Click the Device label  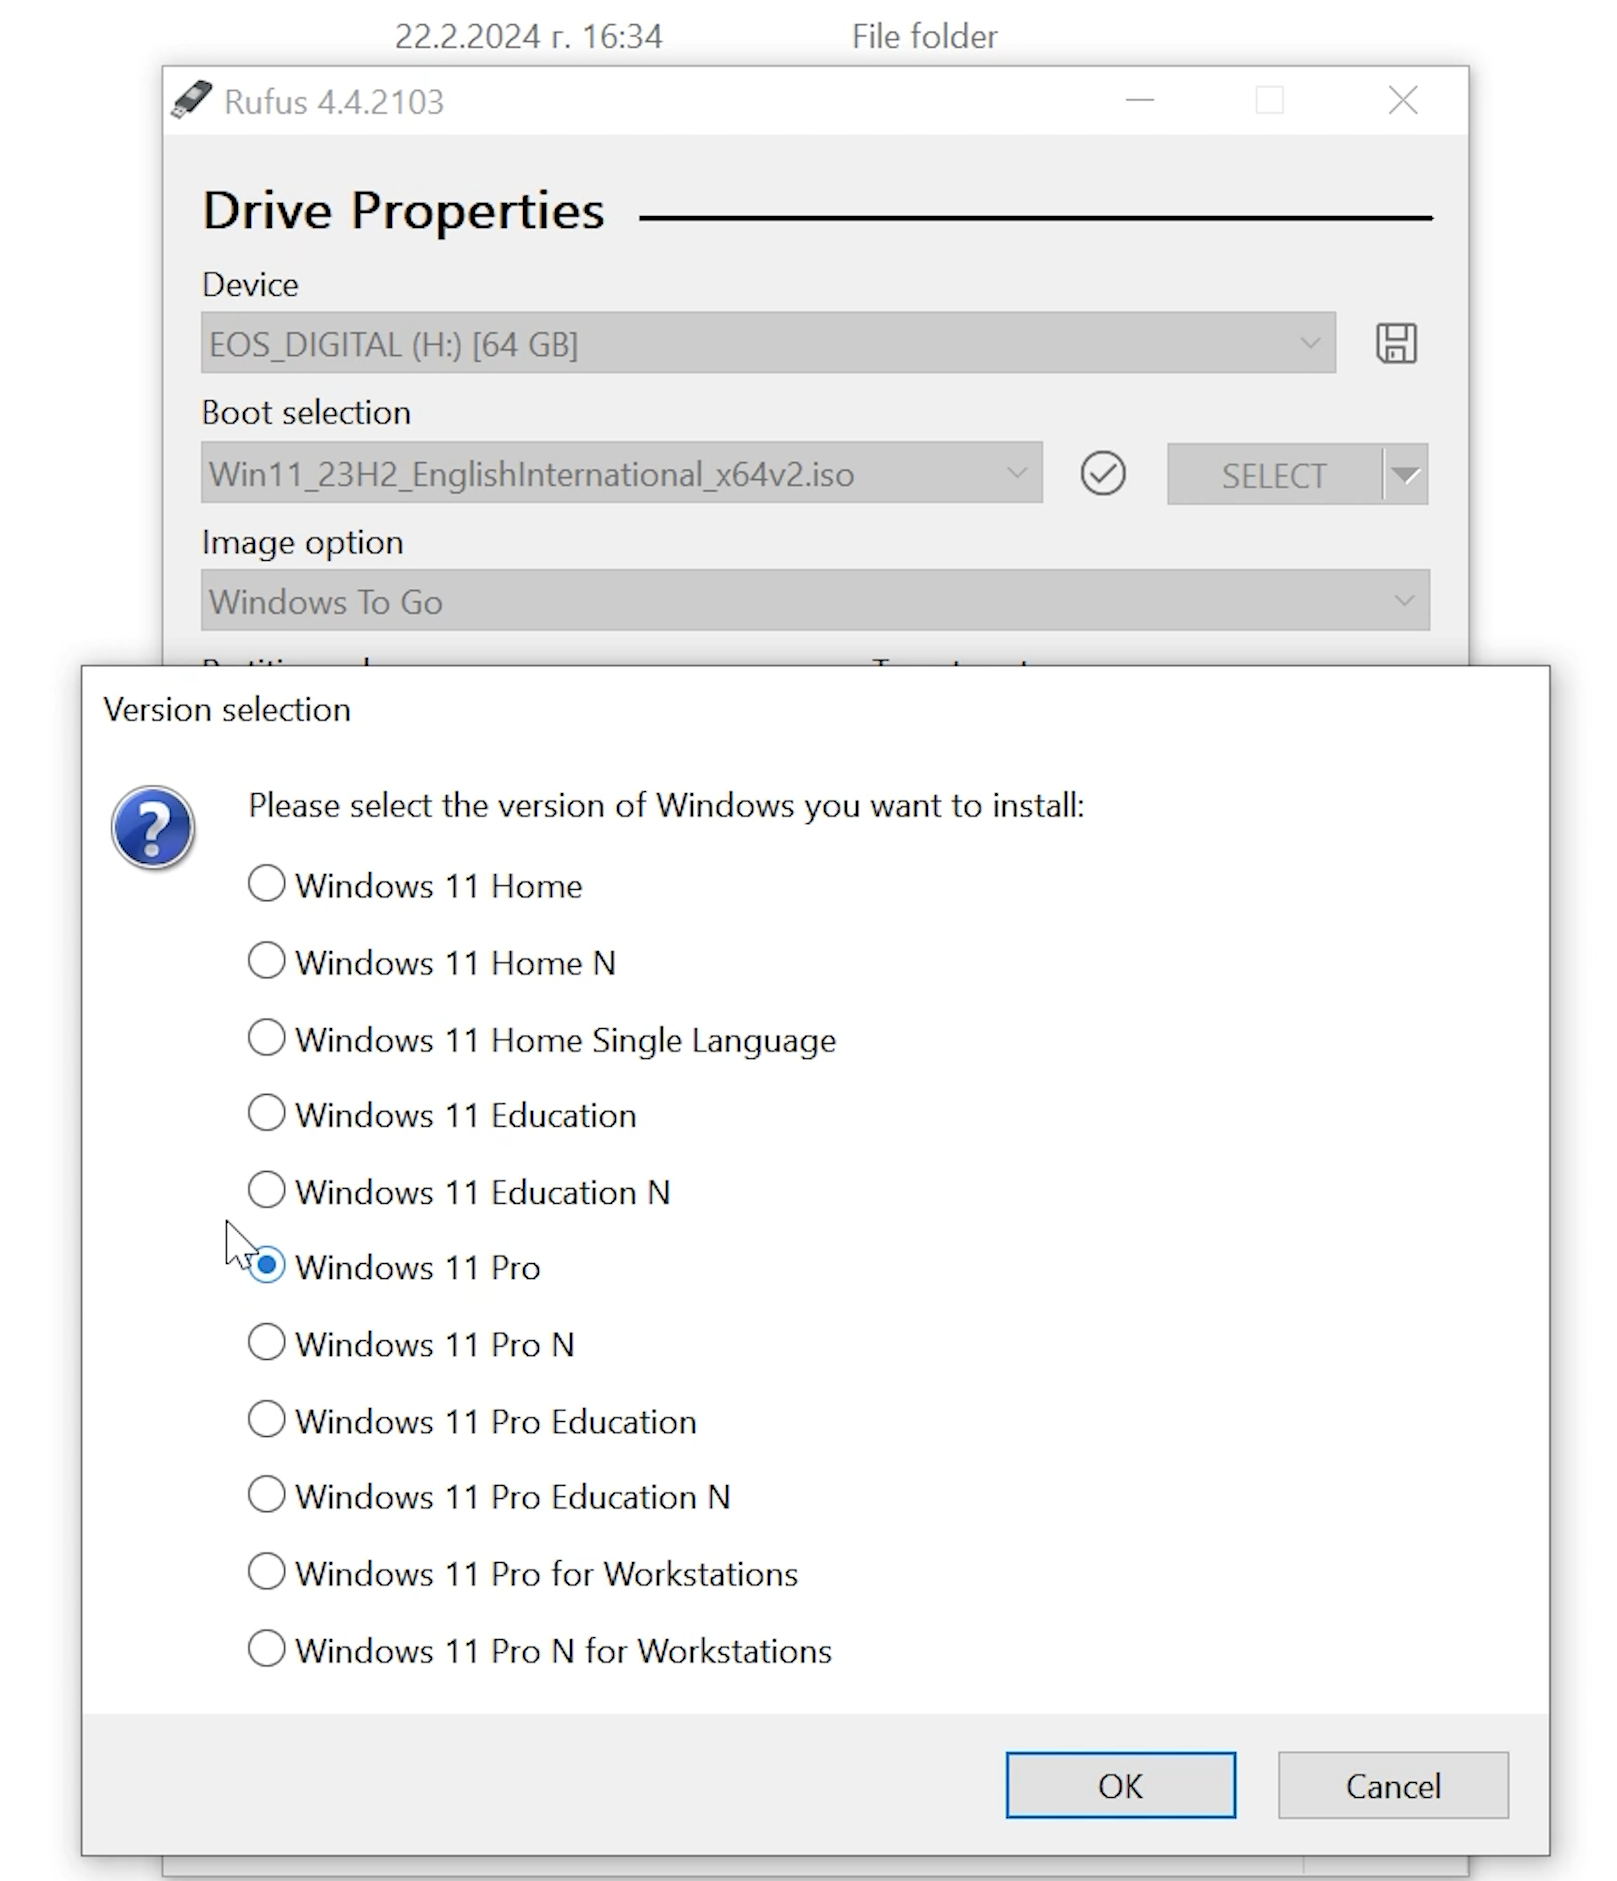click(x=250, y=285)
